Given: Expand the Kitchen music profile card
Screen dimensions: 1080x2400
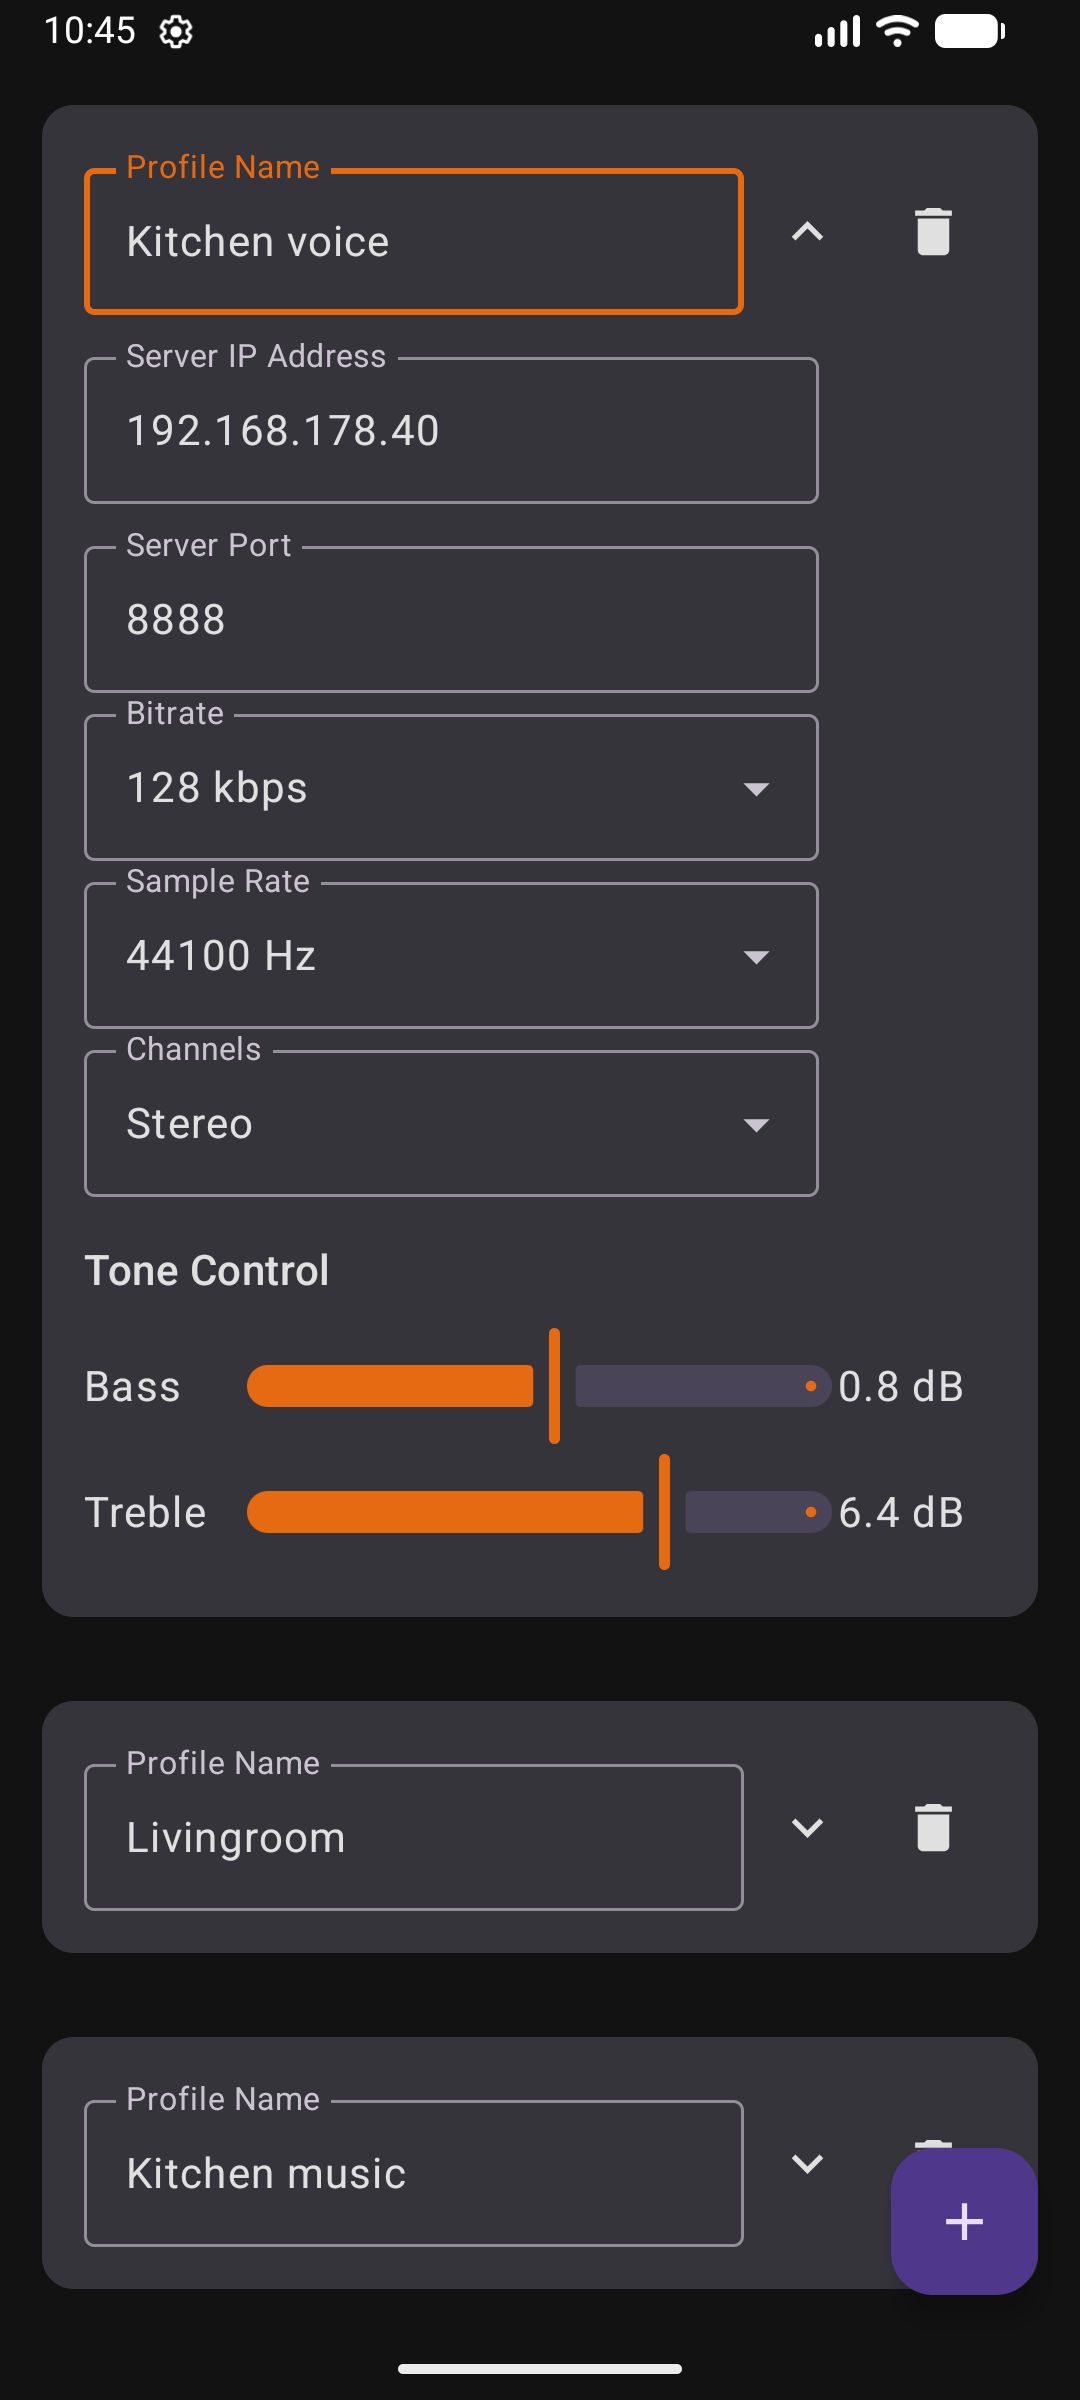Looking at the screenshot, I should coord(807,2164).
